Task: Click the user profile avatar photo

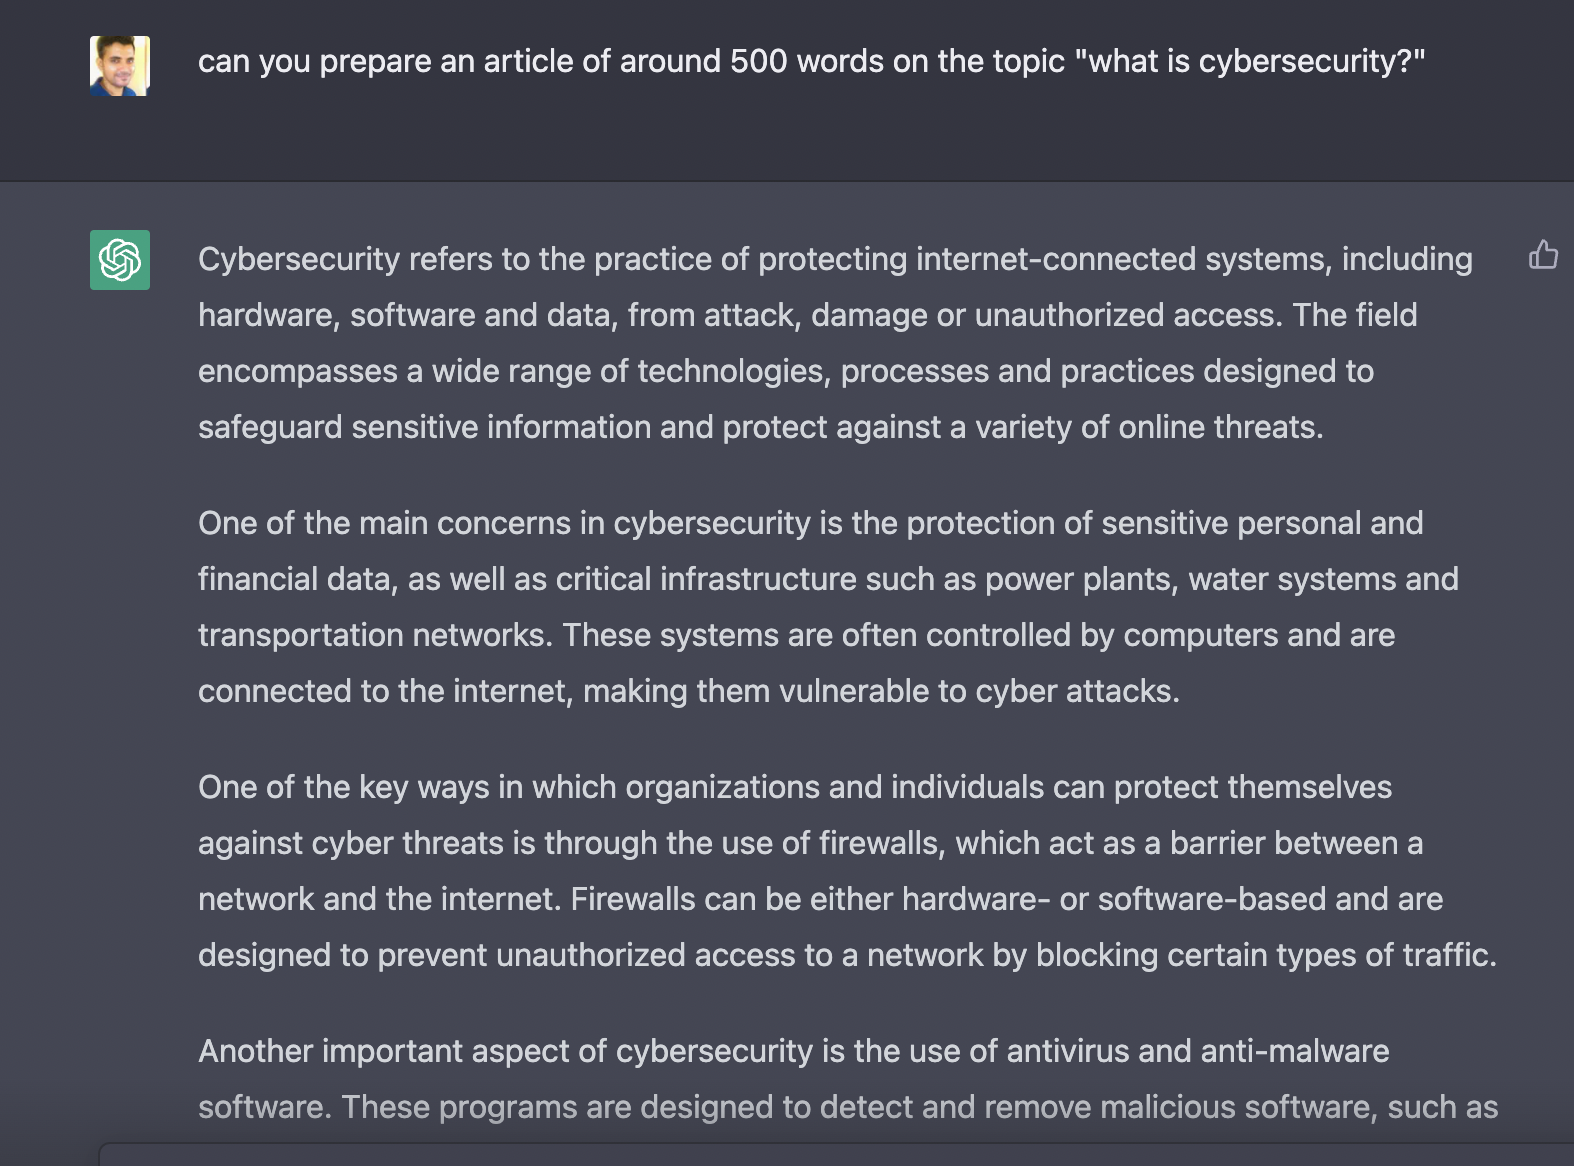Action: coord(120,66)
